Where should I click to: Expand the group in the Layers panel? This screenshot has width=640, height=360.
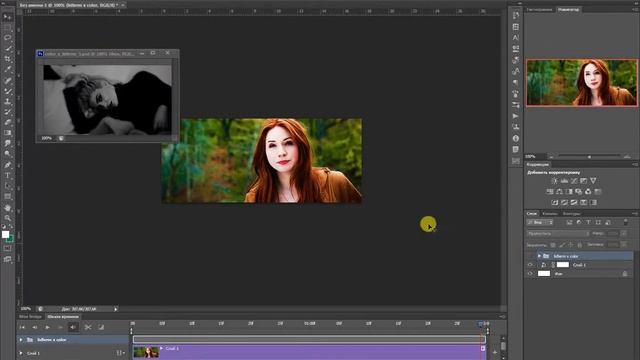pyautogui.click(x=539, y=256)
